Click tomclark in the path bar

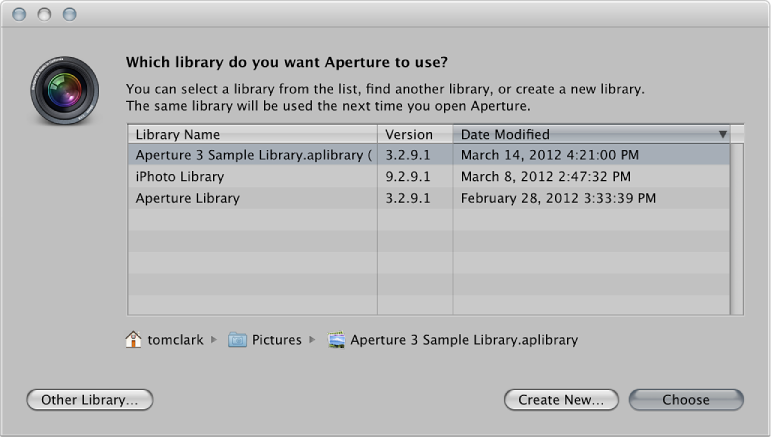[175, 340]
